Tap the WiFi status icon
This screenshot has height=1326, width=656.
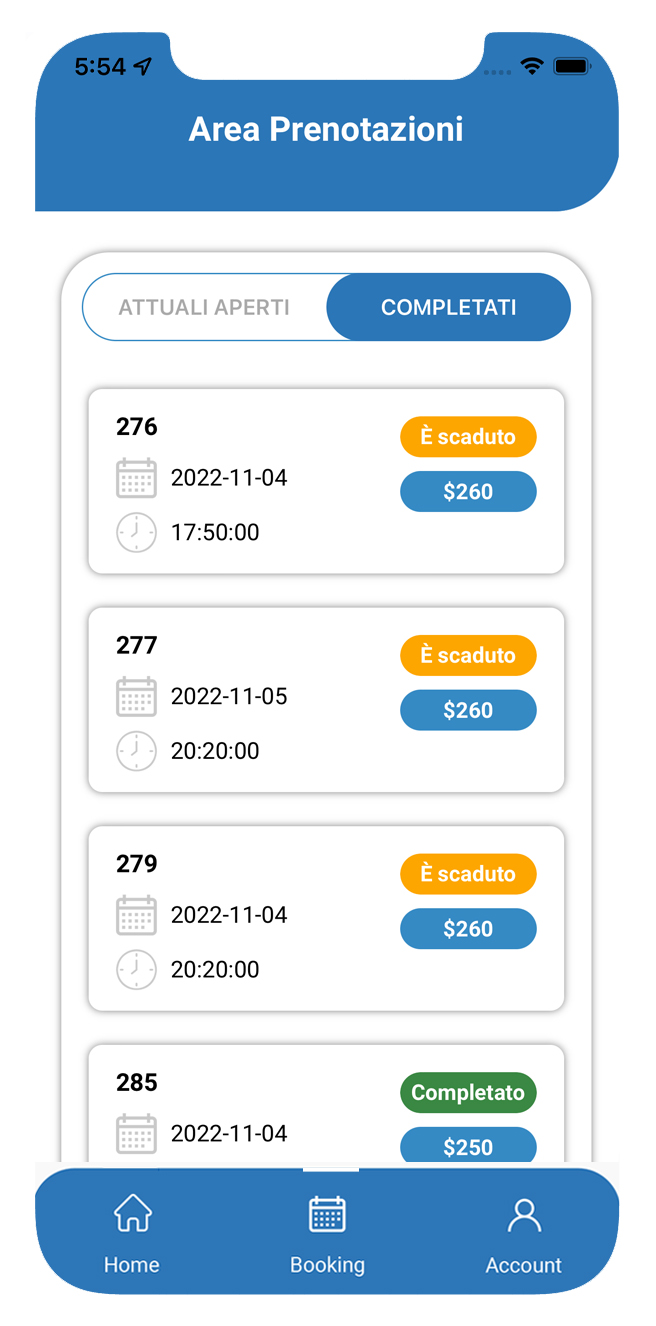(x=532, y=66)
